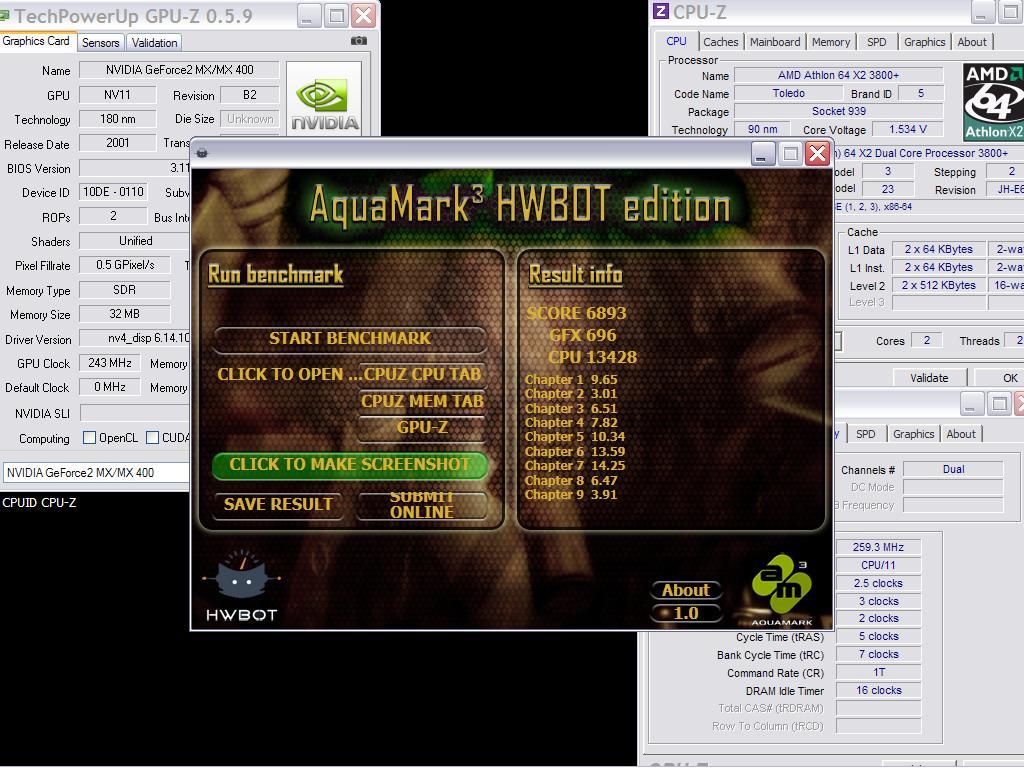Viewport: 1024px width, 768px height.
Task: Switch to the Sensors tab in GPU-Z
Action: (101, 42)
